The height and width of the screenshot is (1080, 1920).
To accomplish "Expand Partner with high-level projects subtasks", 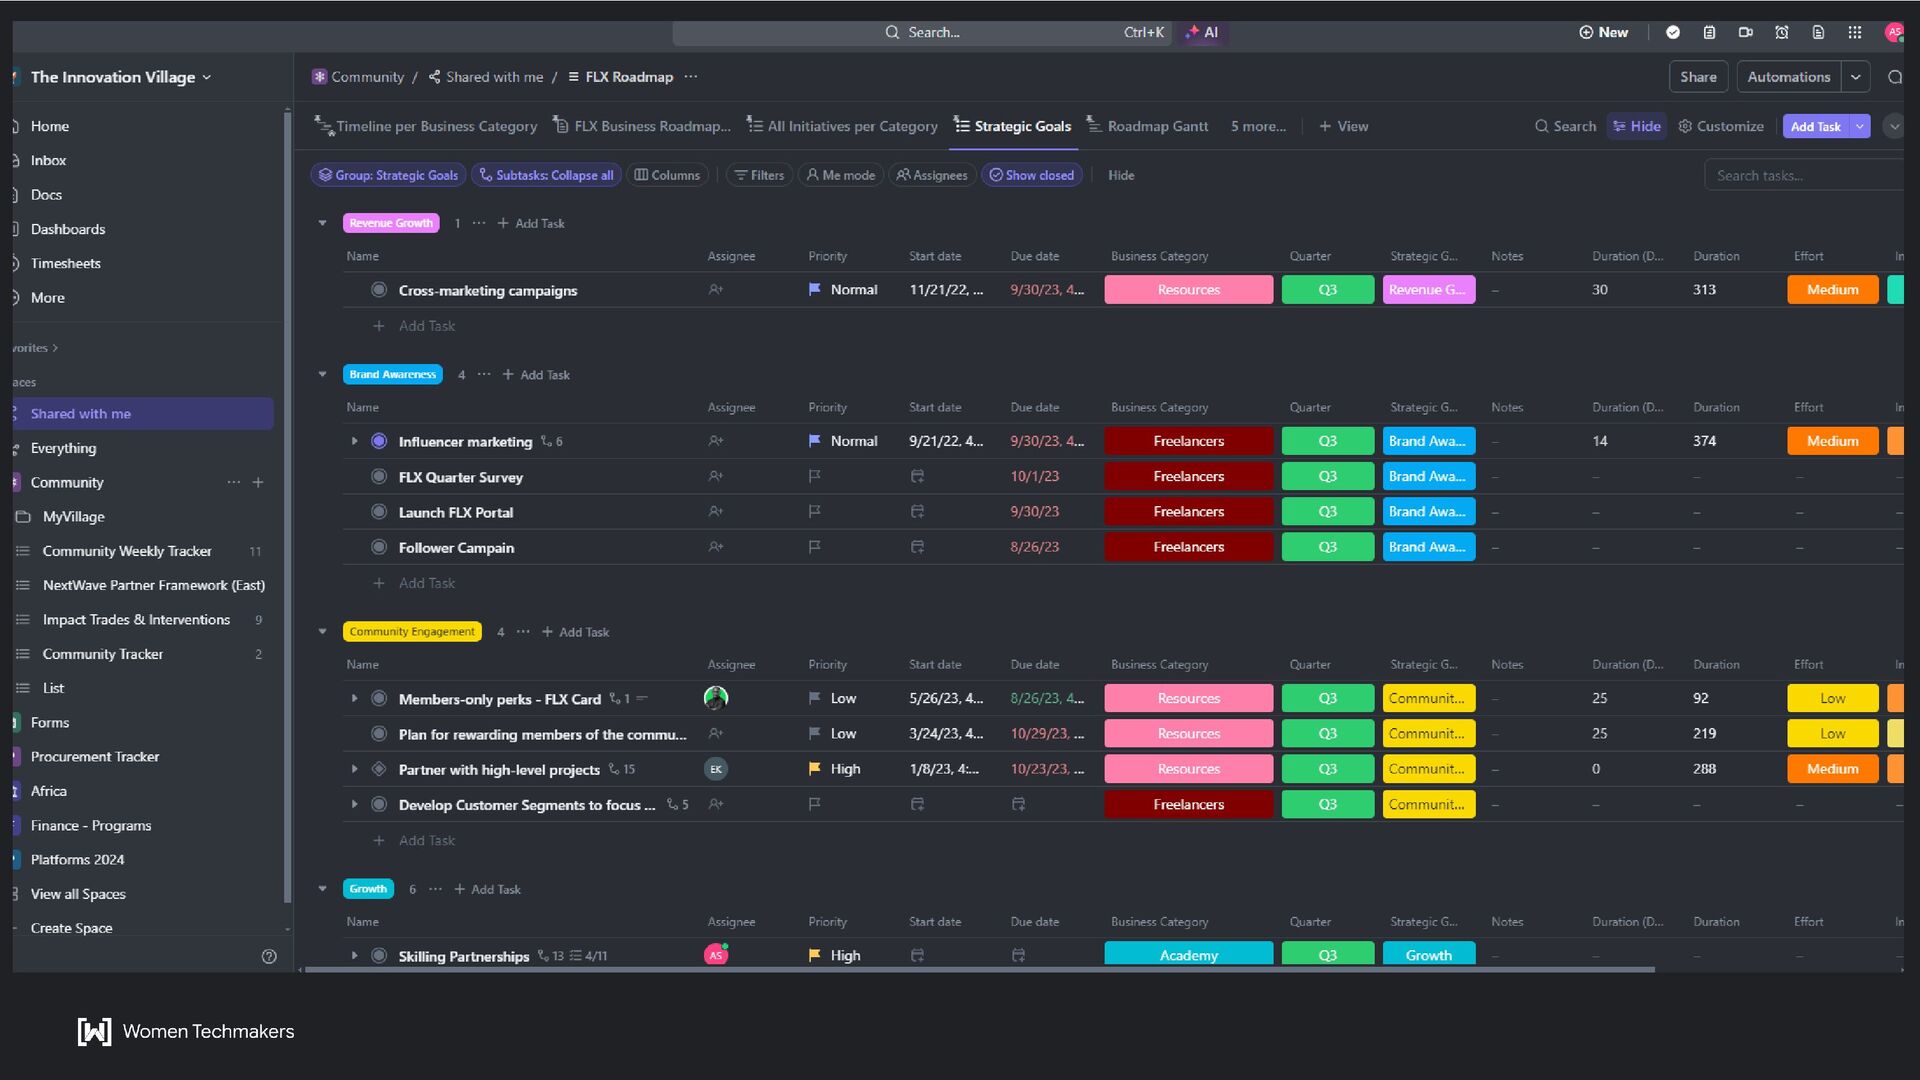I will 354,769.
